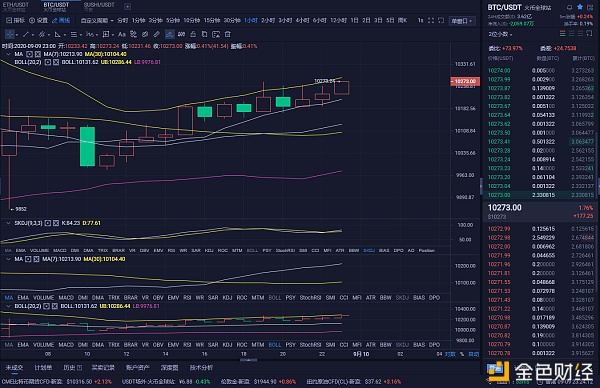Enter fullscreen chart mode icon

tap(431, 20)
